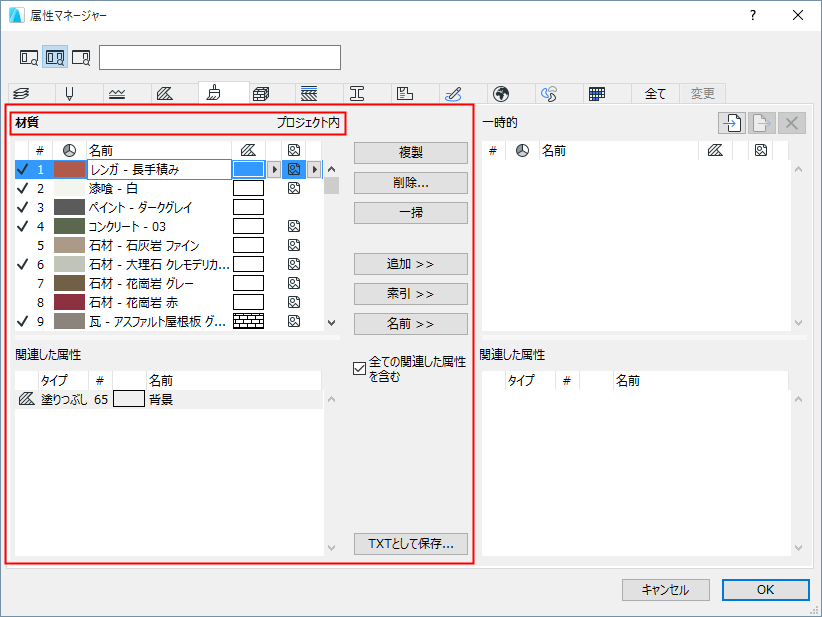This screenshot has height=617, width=822.
Task: Sort the temporary list by the fill hatch column
Action: [x=715, y=150]
